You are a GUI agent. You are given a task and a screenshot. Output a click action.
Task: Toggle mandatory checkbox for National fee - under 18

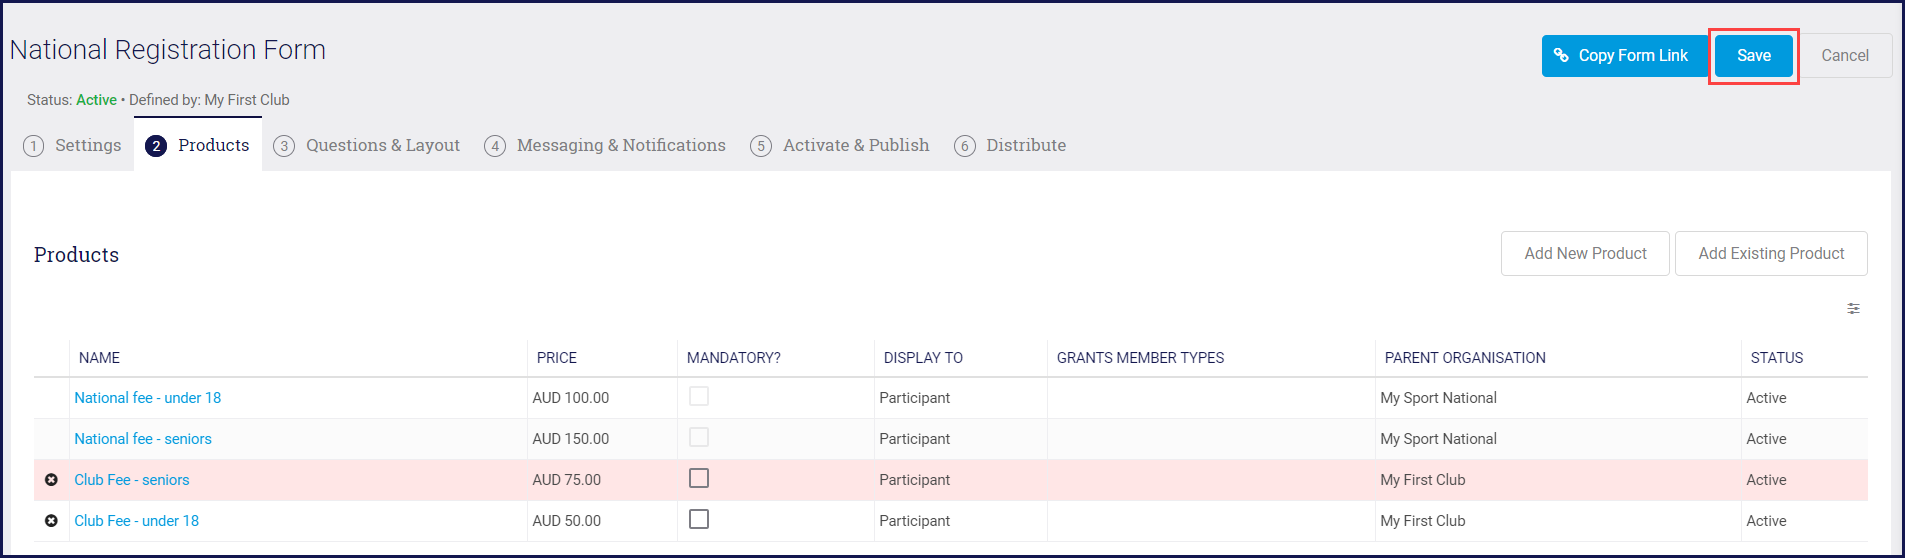pos(699,397)
